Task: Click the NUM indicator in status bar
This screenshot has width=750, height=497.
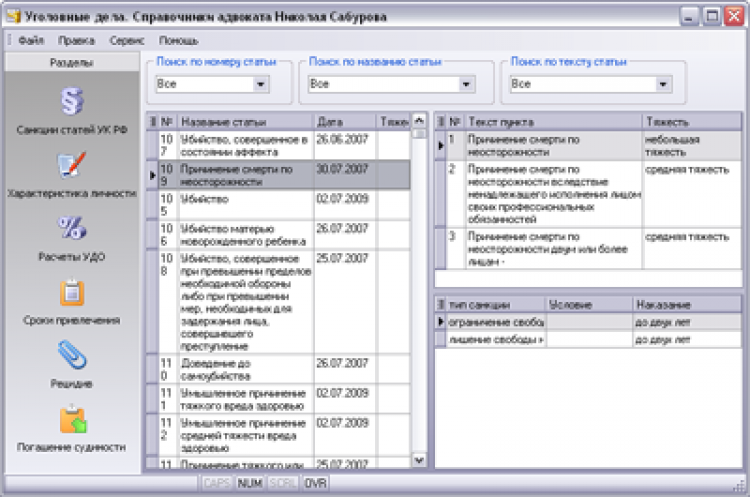Action: pyautogui.click(x=250, y=483)
